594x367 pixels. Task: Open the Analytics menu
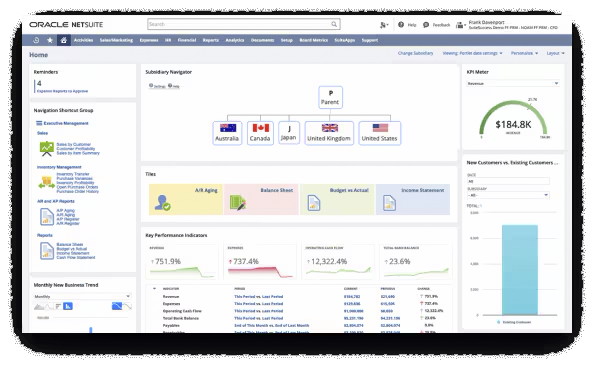click(235, 40)
